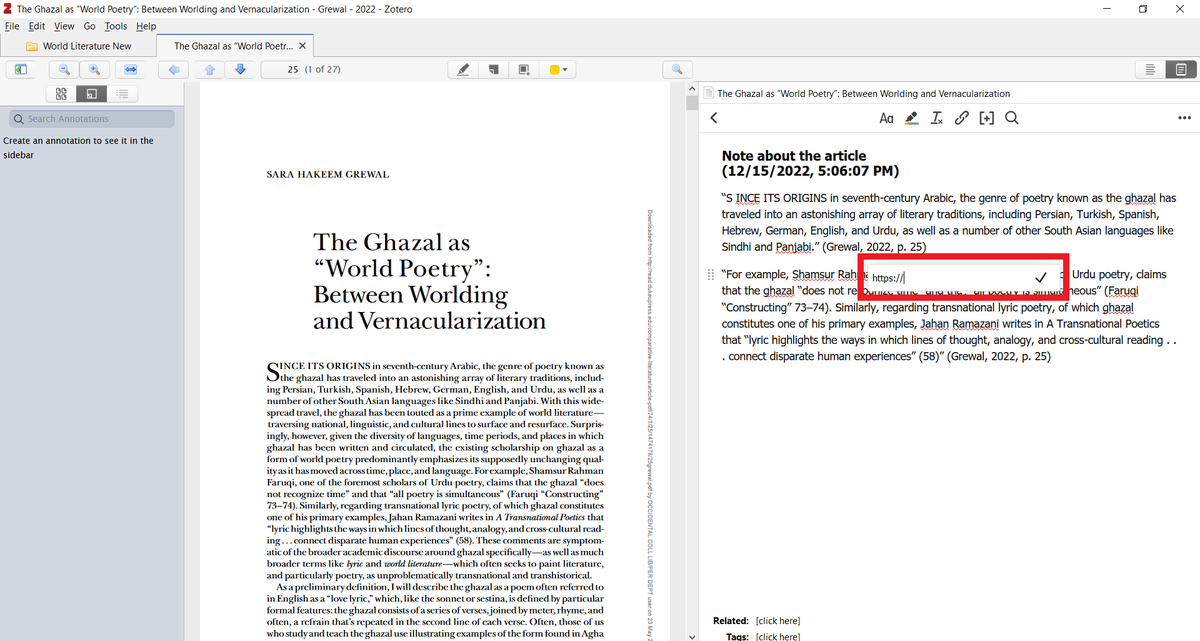Switch sidebar to thumbnails view
The width and height of the screenshot is (1200, 641).
click(61, 93)
